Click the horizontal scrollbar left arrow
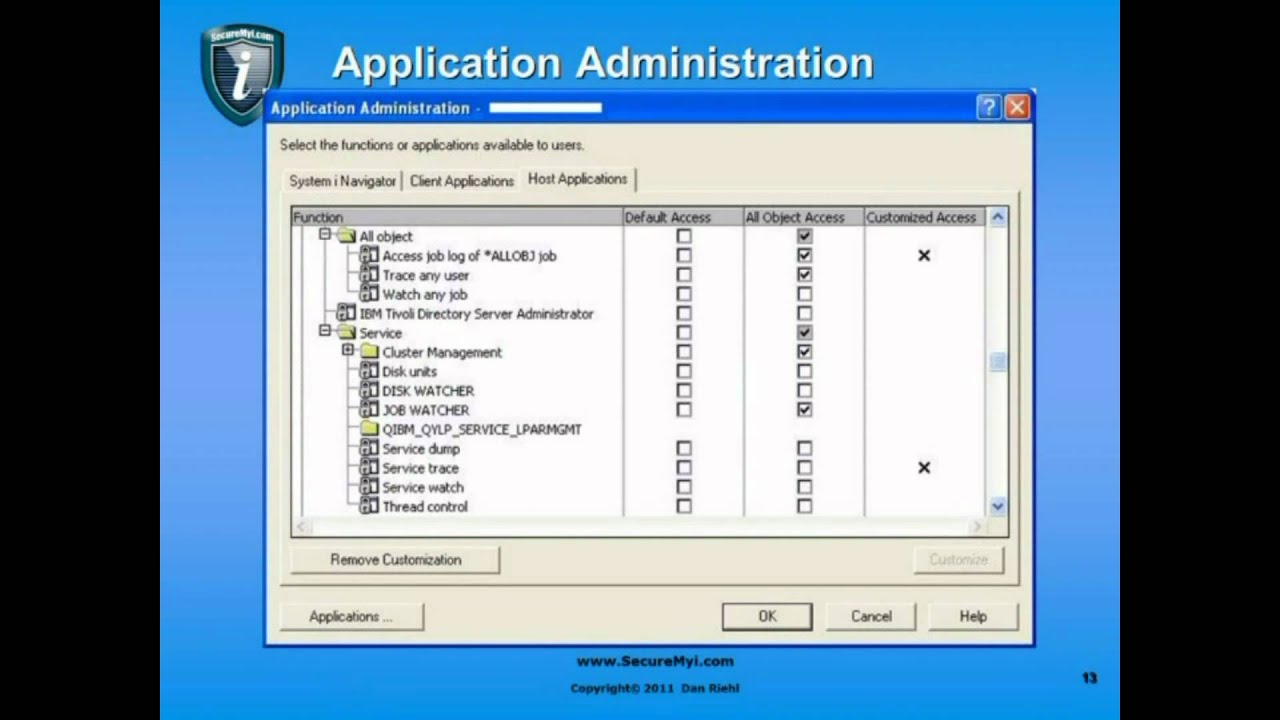1280x720 pixels. pos(302,527)
